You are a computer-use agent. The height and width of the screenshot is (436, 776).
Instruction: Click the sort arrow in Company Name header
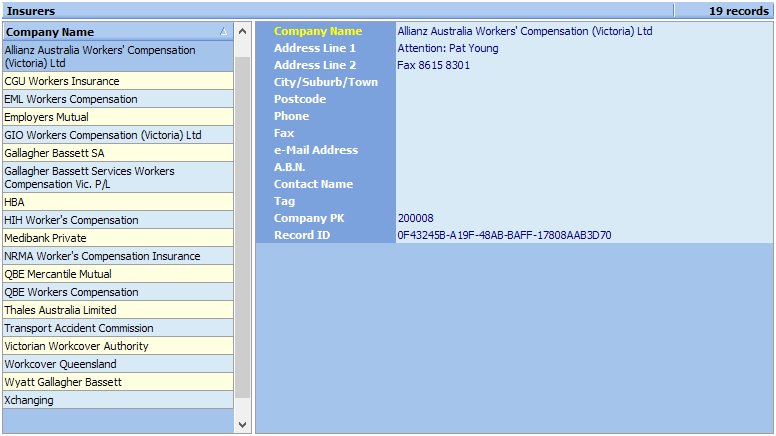click(224, 32)
